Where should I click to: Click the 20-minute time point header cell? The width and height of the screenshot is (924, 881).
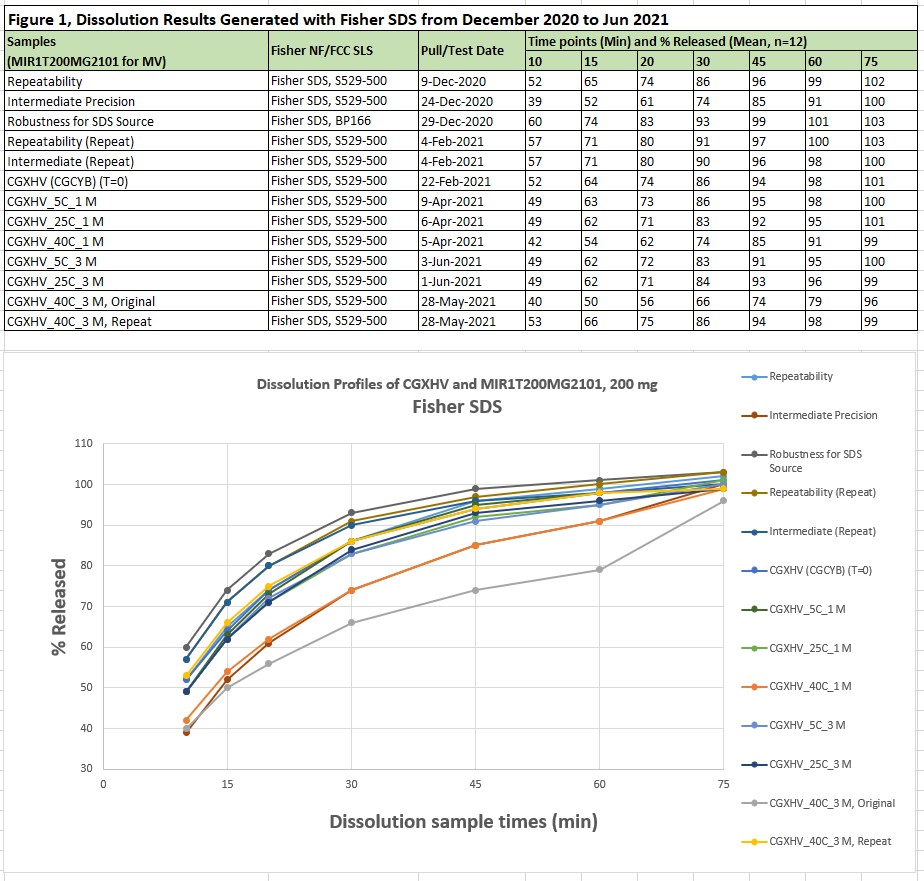coord(665,61)
